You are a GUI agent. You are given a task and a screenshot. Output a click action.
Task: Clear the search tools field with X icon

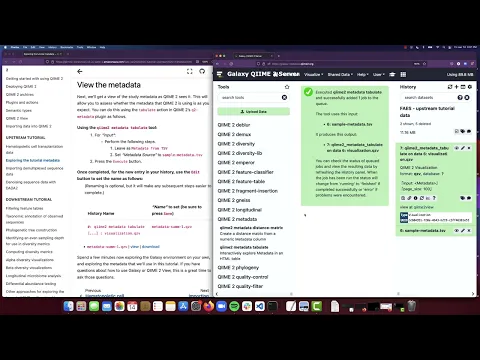pos(284,97)
